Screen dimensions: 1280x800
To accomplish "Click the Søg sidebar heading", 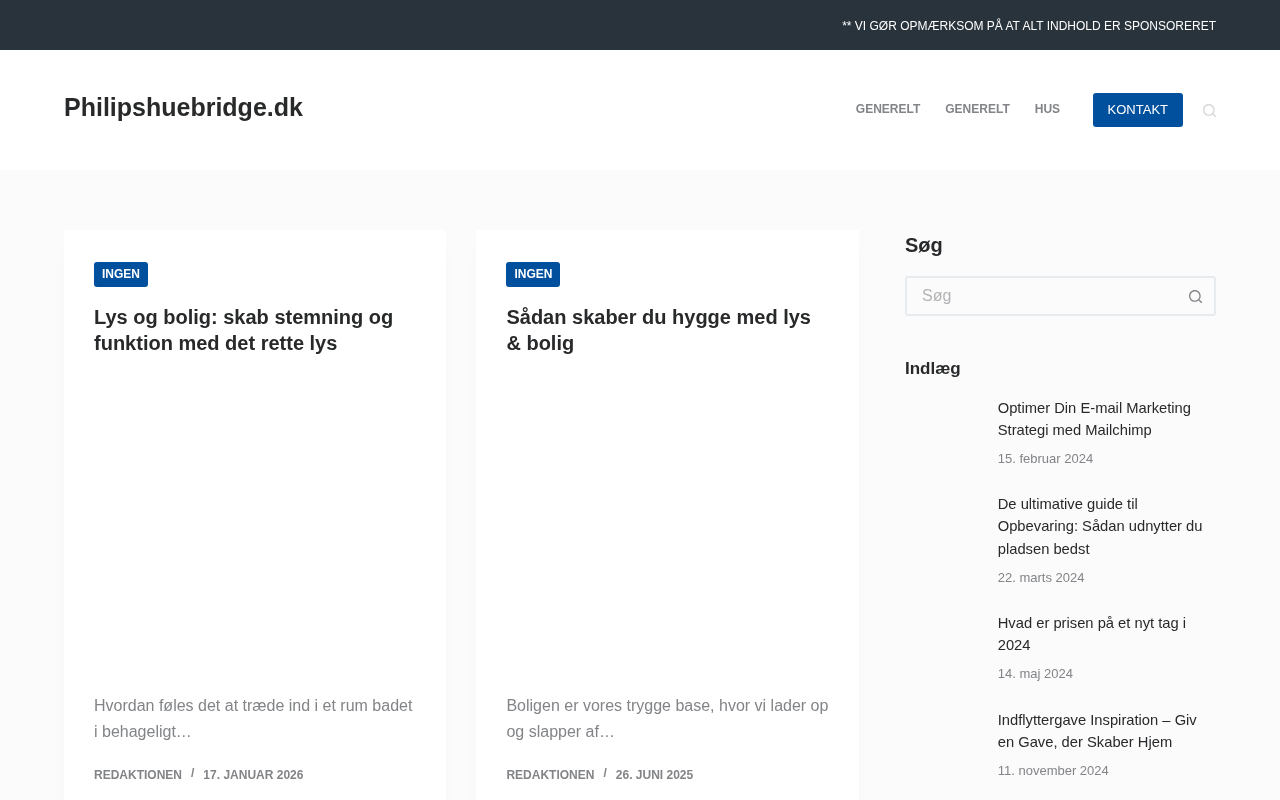I will [x=924, y=245].
